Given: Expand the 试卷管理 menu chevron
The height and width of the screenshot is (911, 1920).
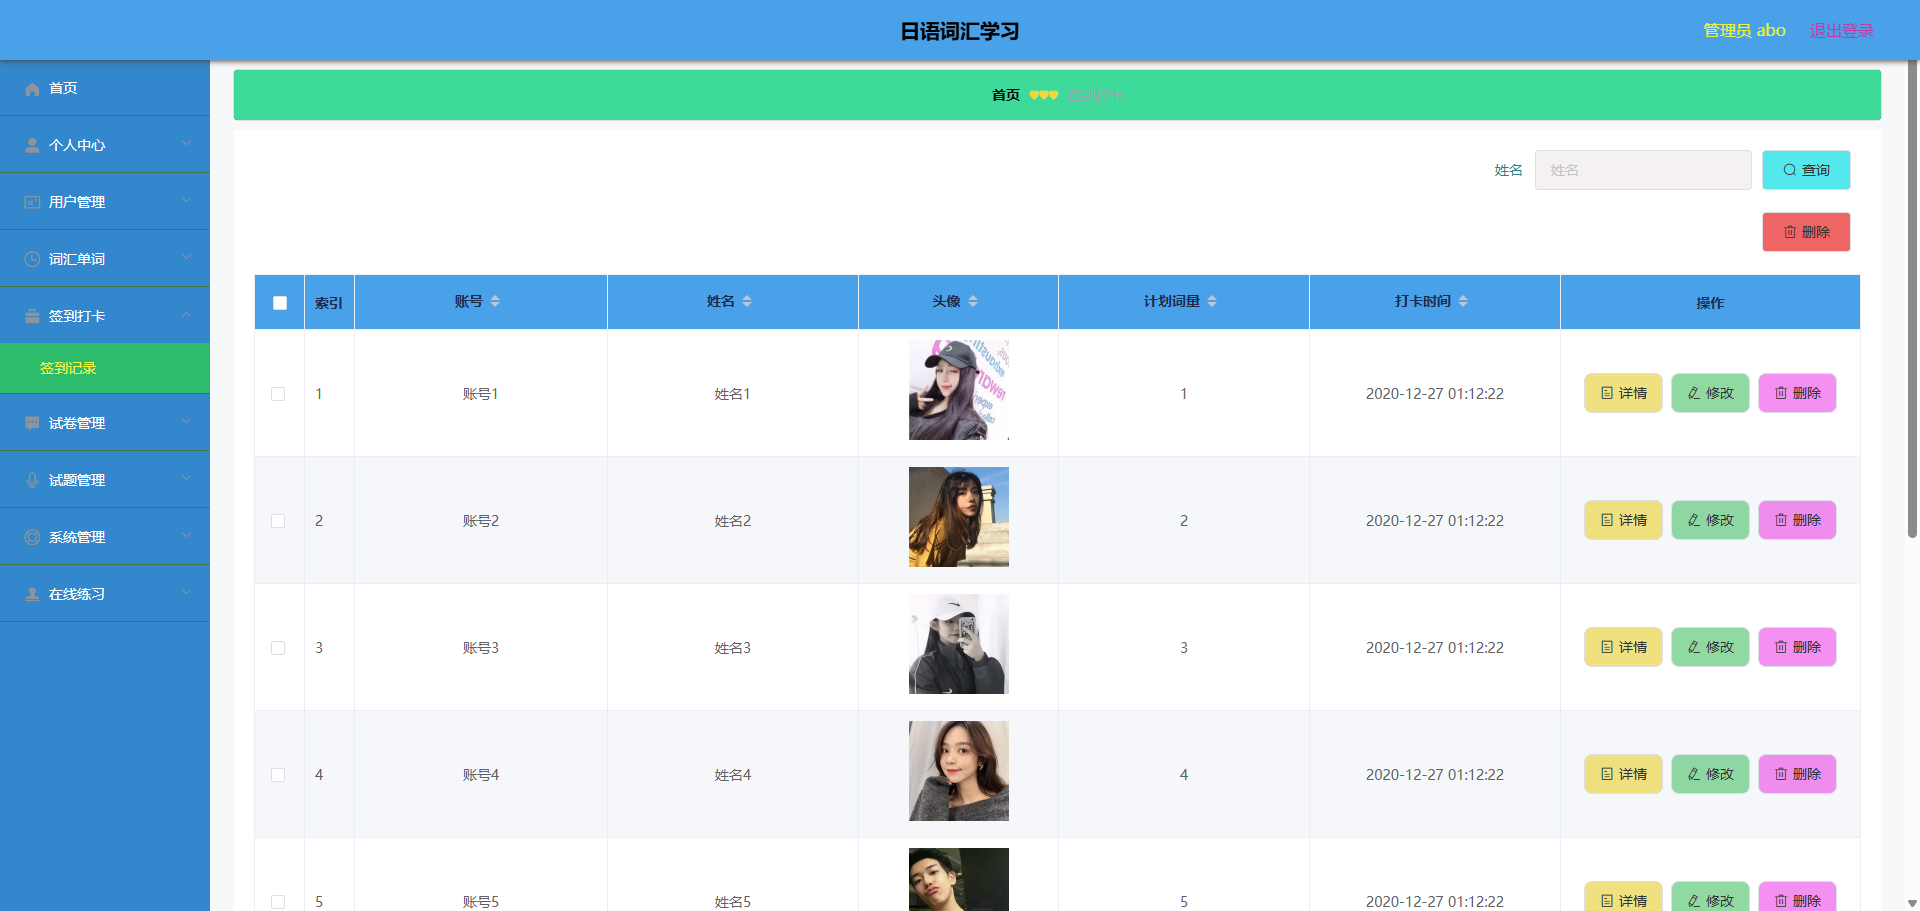Looking at the screenshot, I should coord(186,422).
